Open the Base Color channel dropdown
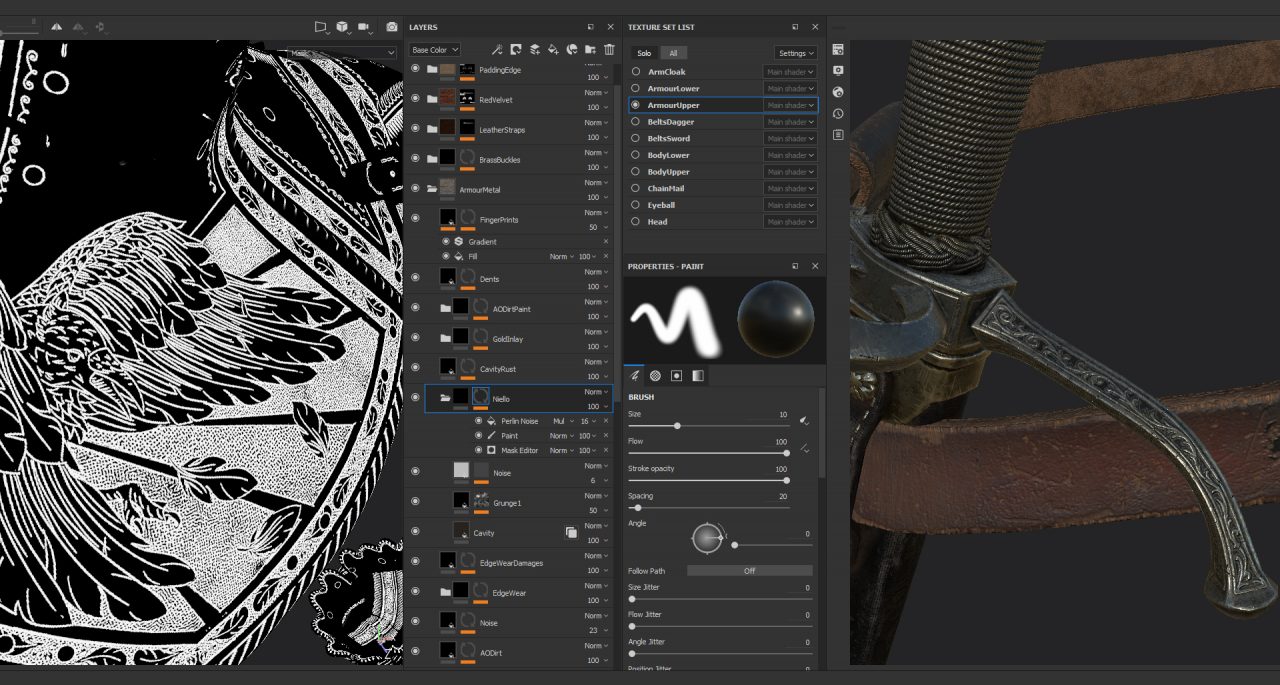Screen dimensions: 1280x685 pyautogui.click(x=436, y=49)
